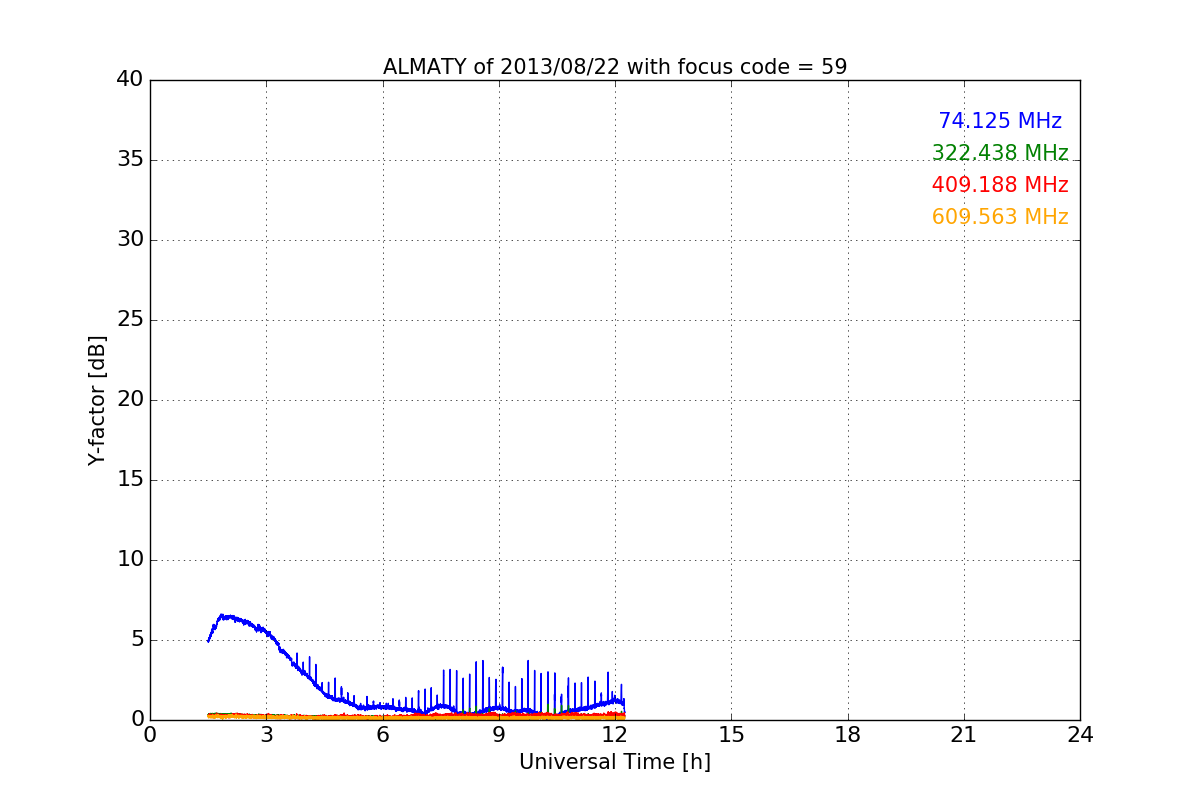This screenshot has height=800, width=1200.
Task: Click the 'Y-factor [dB]' axis label
Action: pyautogui.click(x=97, y=400)
